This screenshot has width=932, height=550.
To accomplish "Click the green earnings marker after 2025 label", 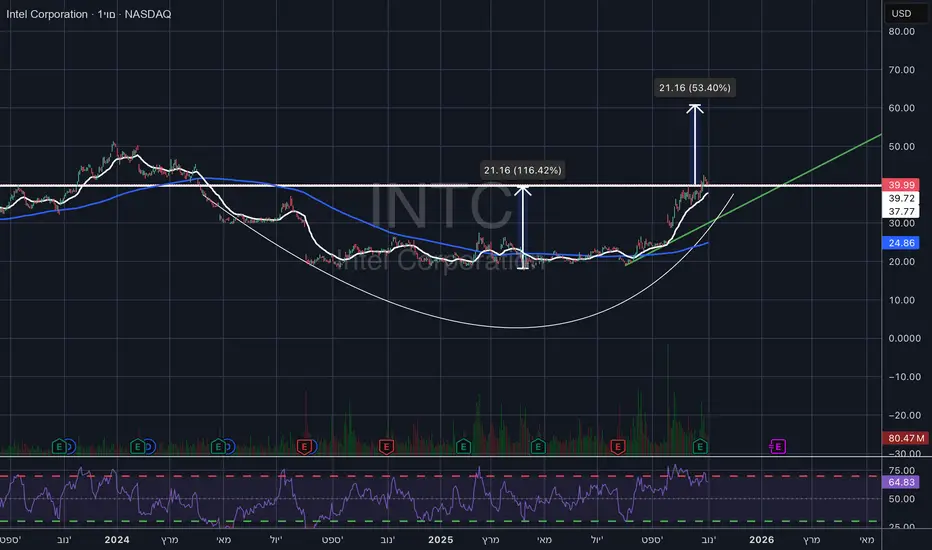I will [x=463, y=446].
